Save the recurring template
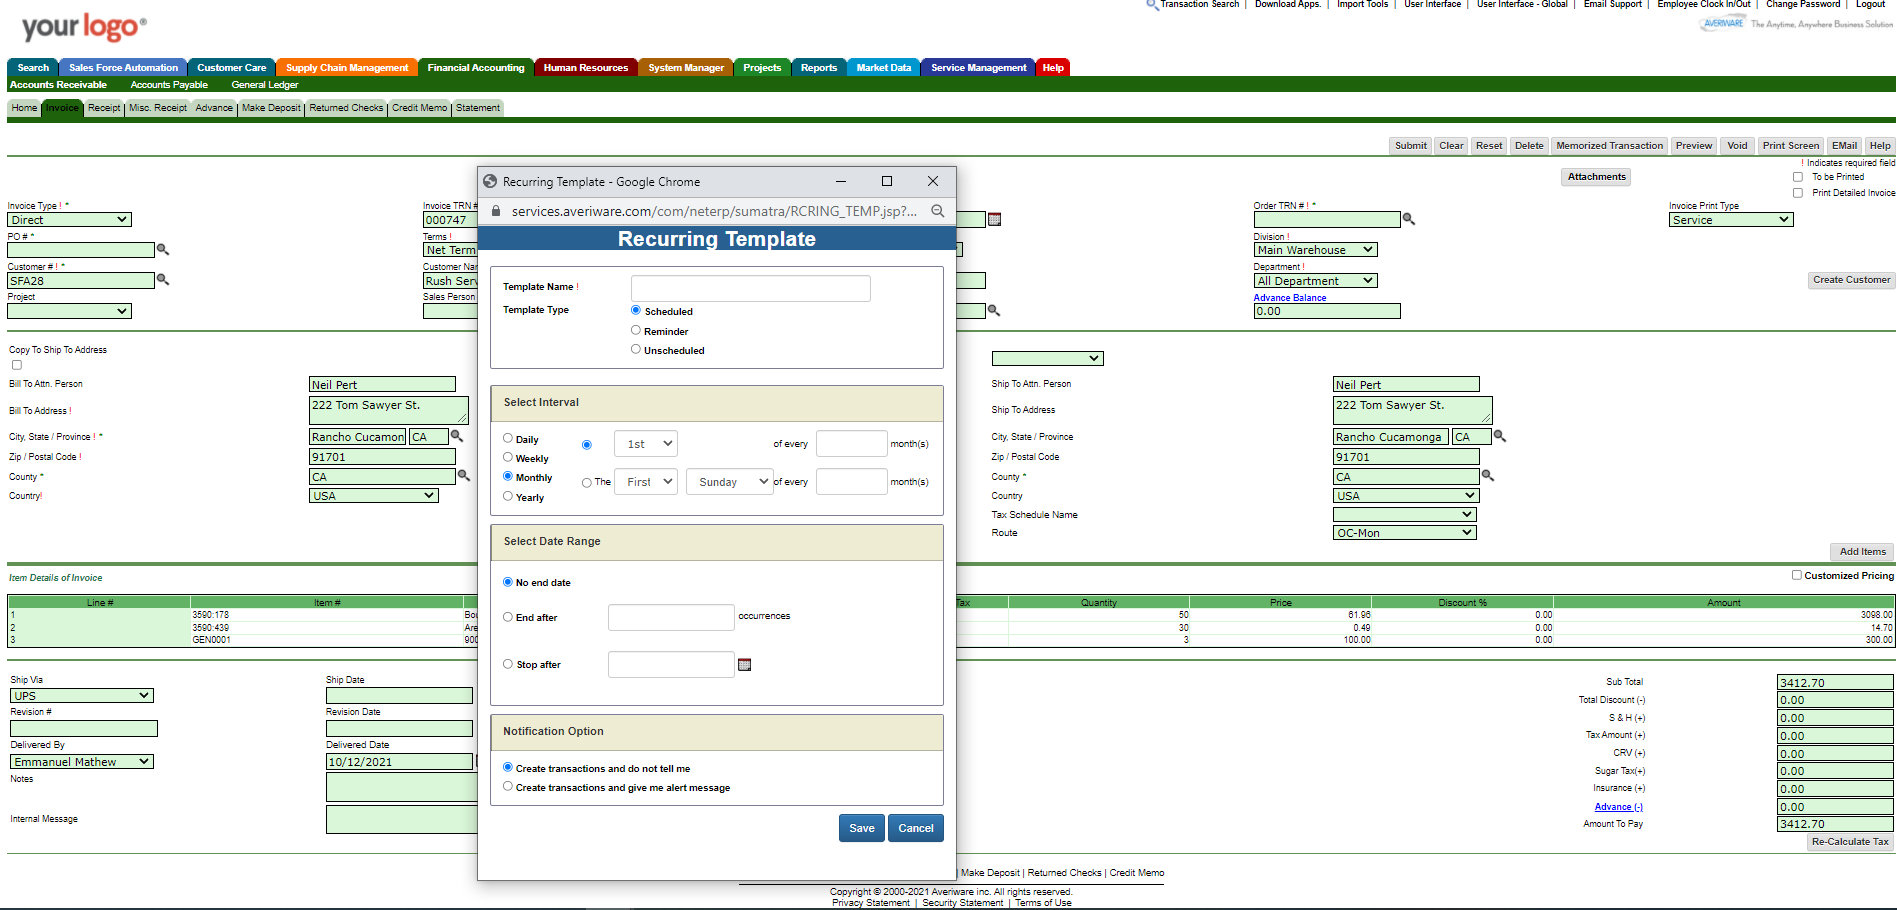 click(861, 827)
